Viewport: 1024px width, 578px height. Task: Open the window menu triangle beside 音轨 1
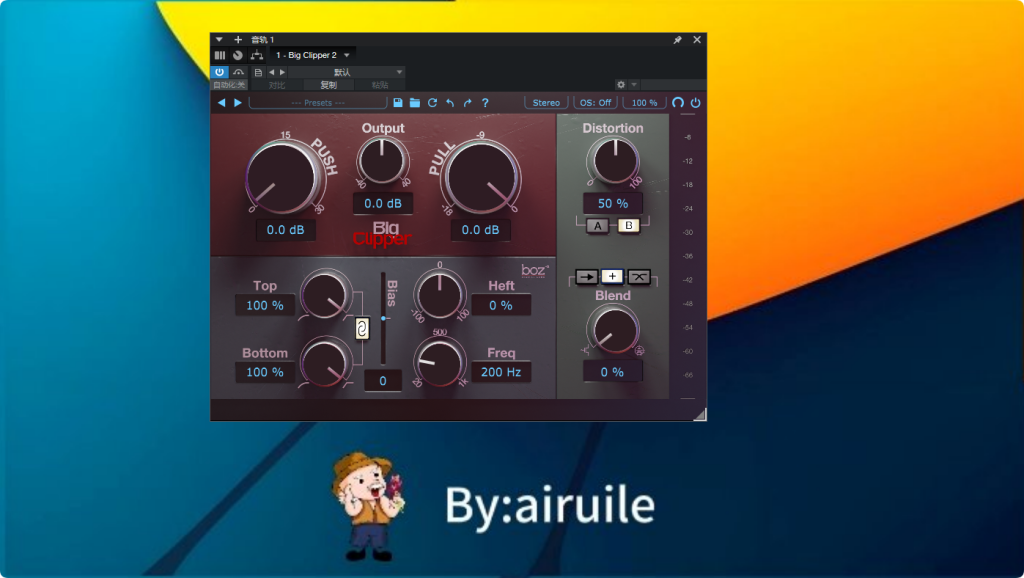click(x=219, y=40)
